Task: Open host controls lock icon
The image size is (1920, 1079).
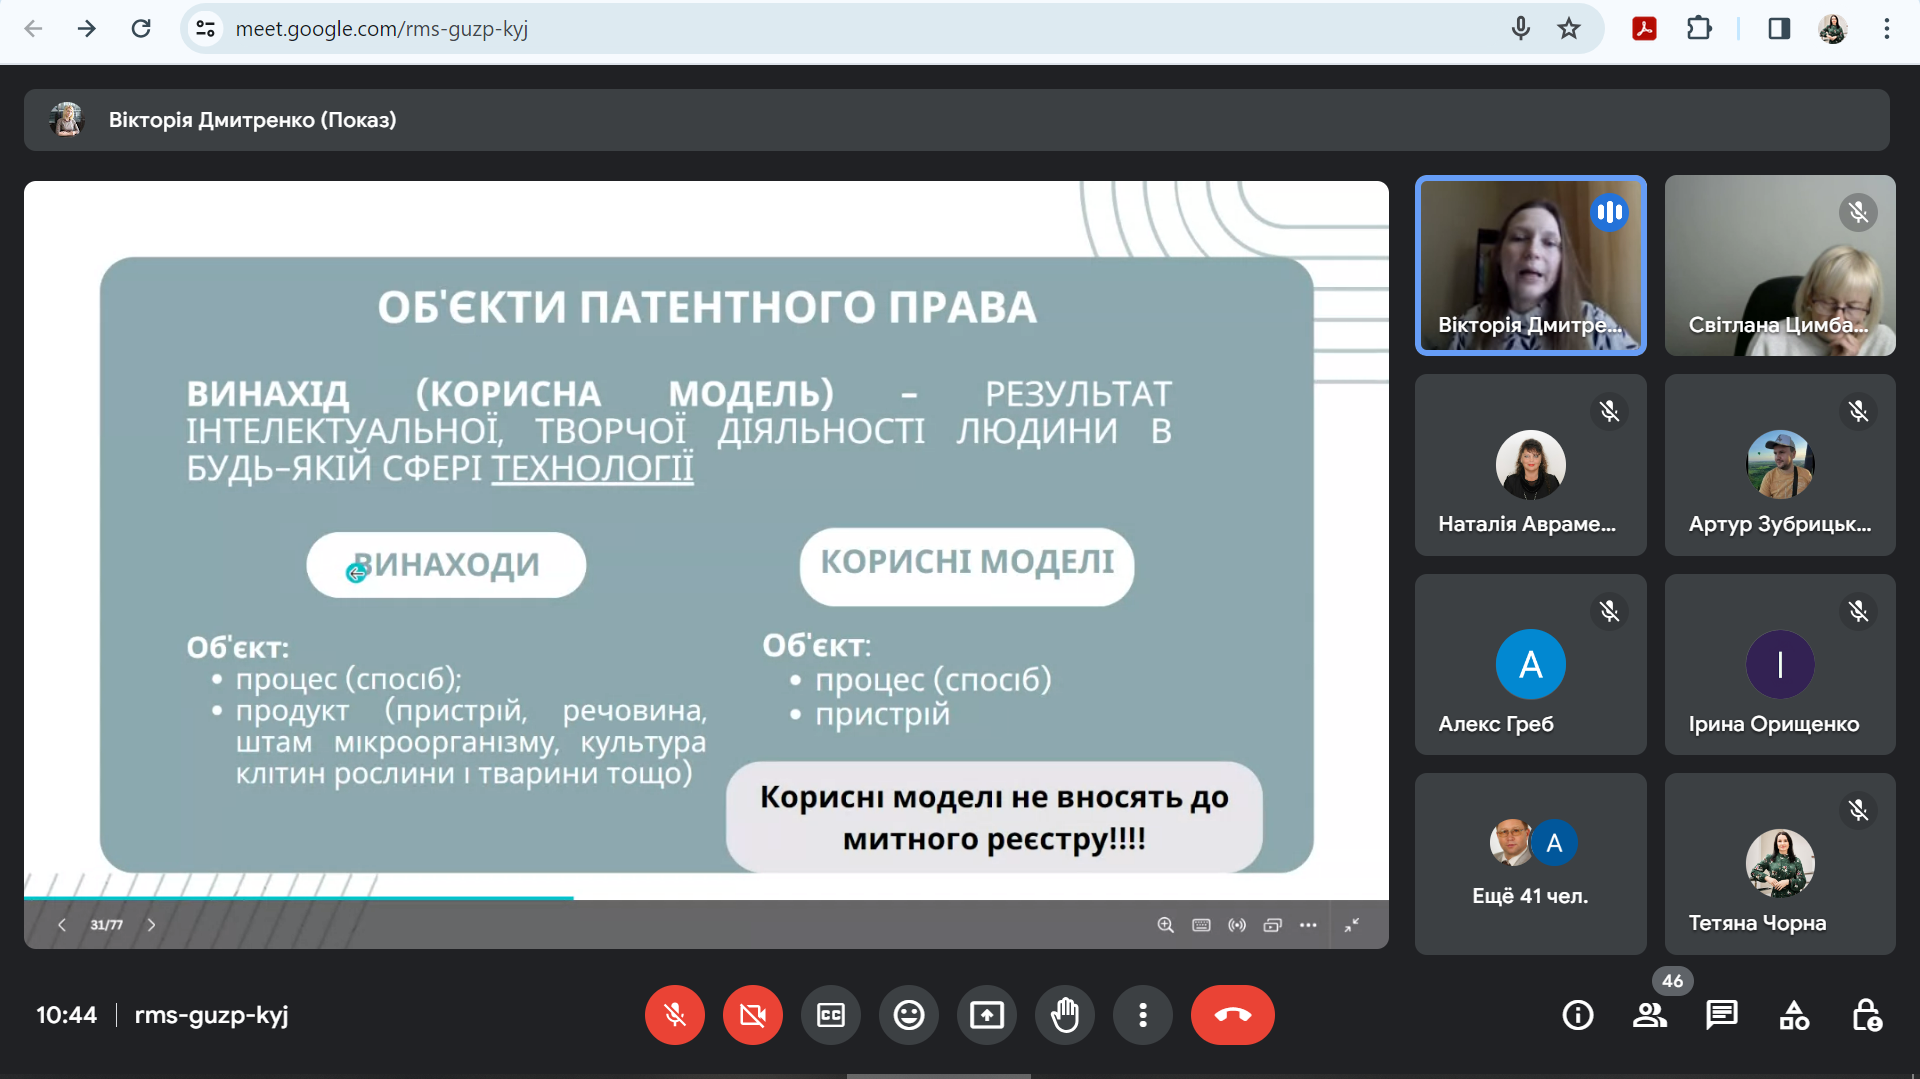Action: [1866, 1016]
